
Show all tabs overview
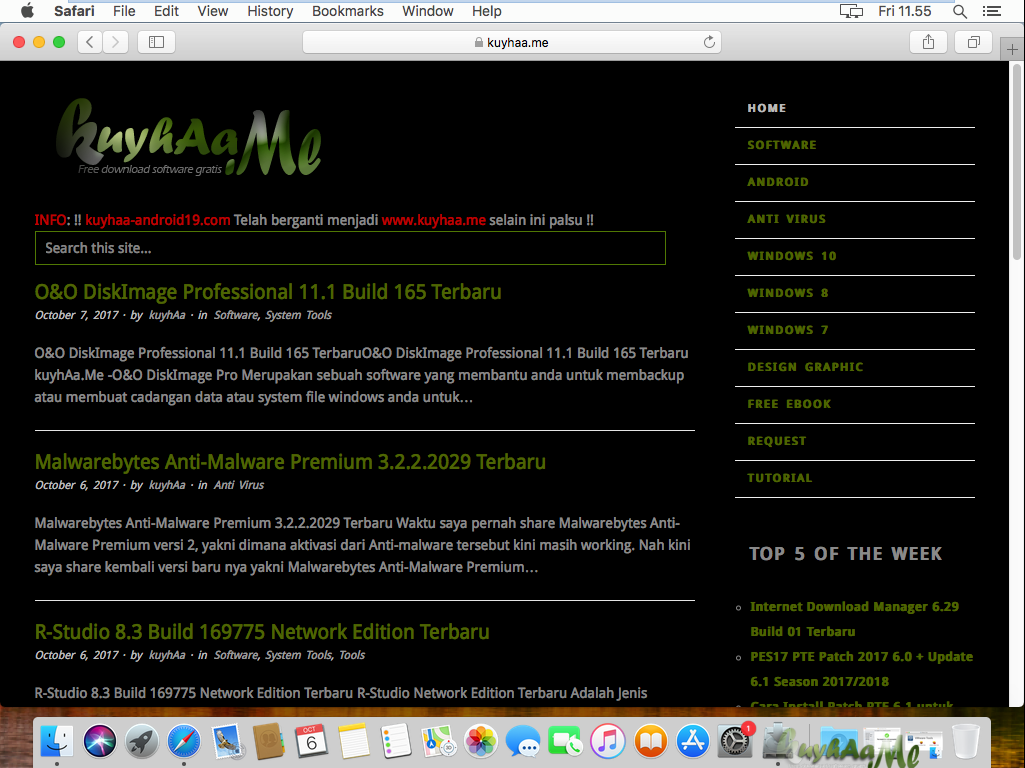973,42
